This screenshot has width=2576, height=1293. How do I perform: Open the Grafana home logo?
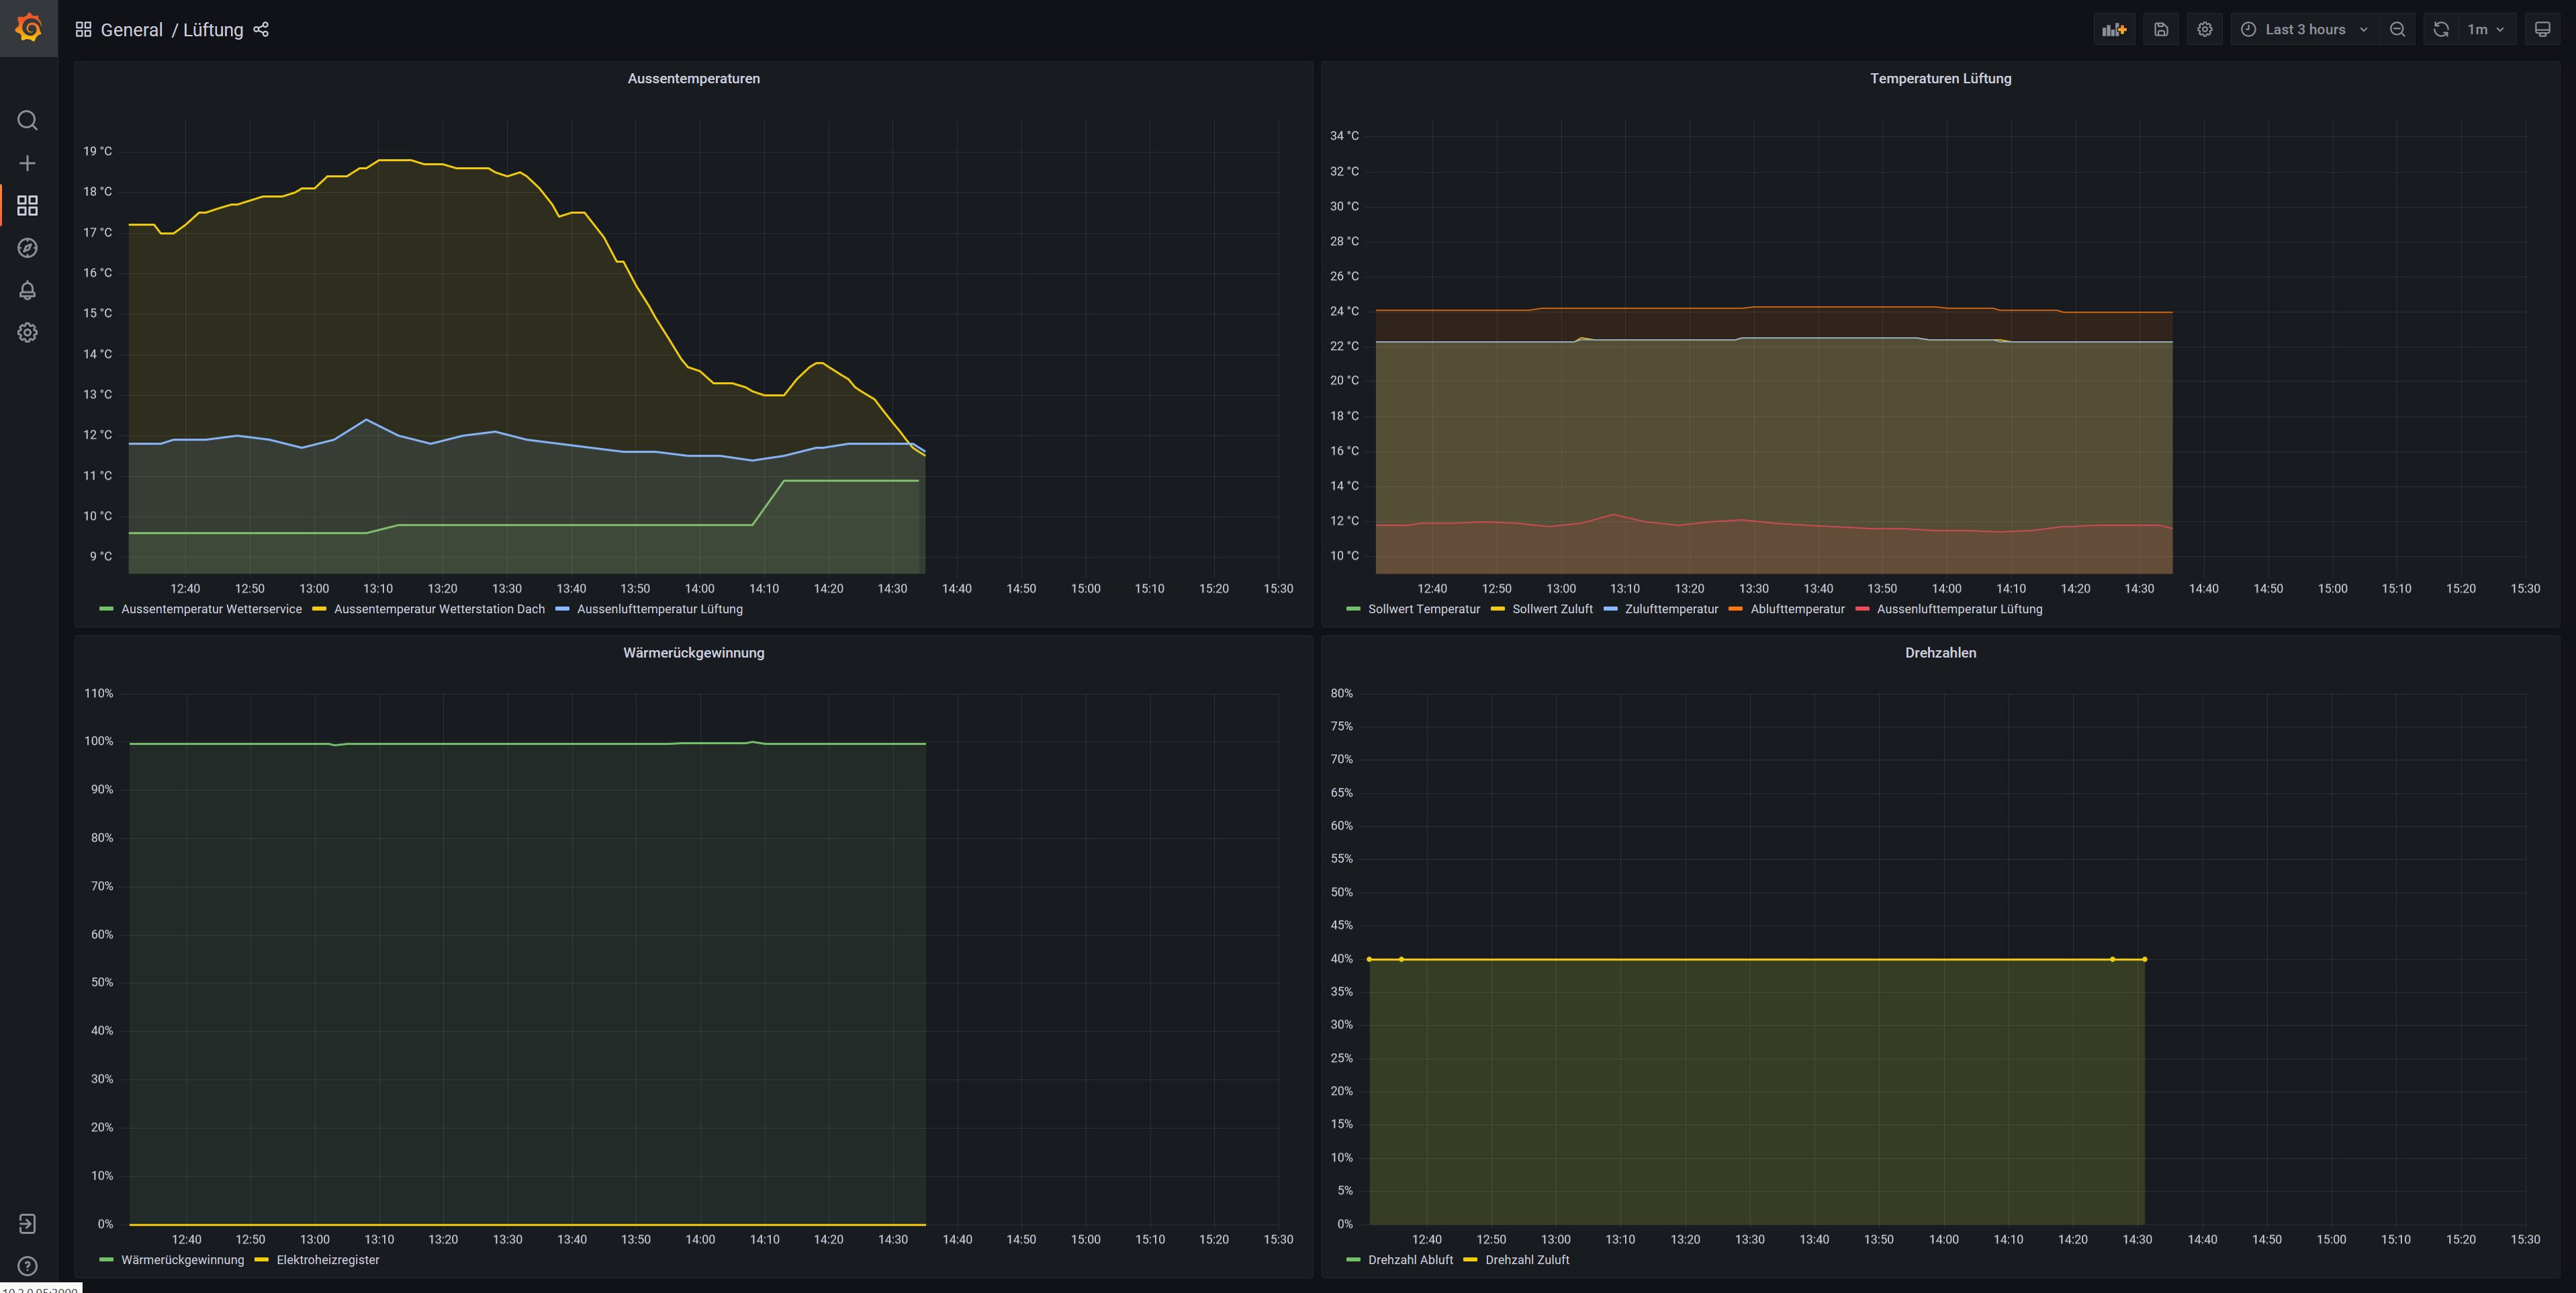[x=28, y=28]
